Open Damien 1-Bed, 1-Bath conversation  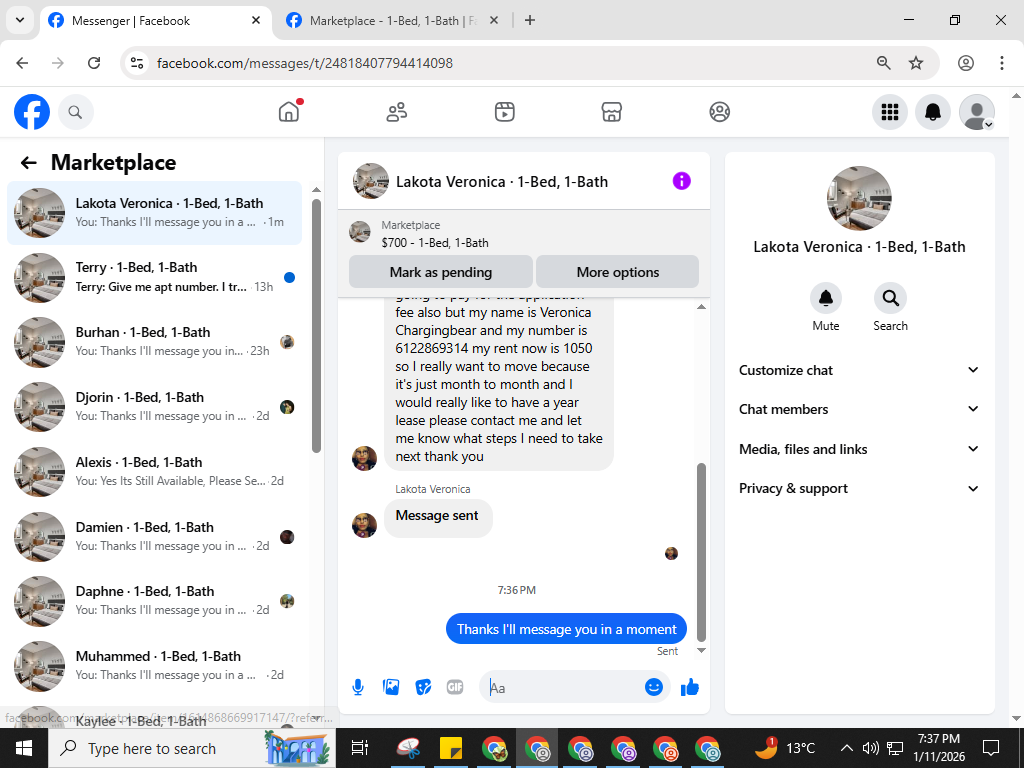155,537
